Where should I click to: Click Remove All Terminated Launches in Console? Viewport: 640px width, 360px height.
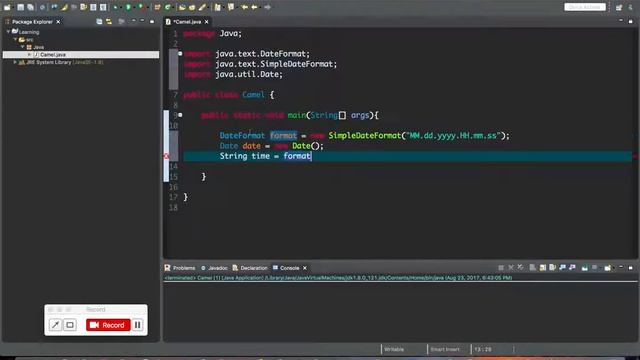tap(520, 268)
